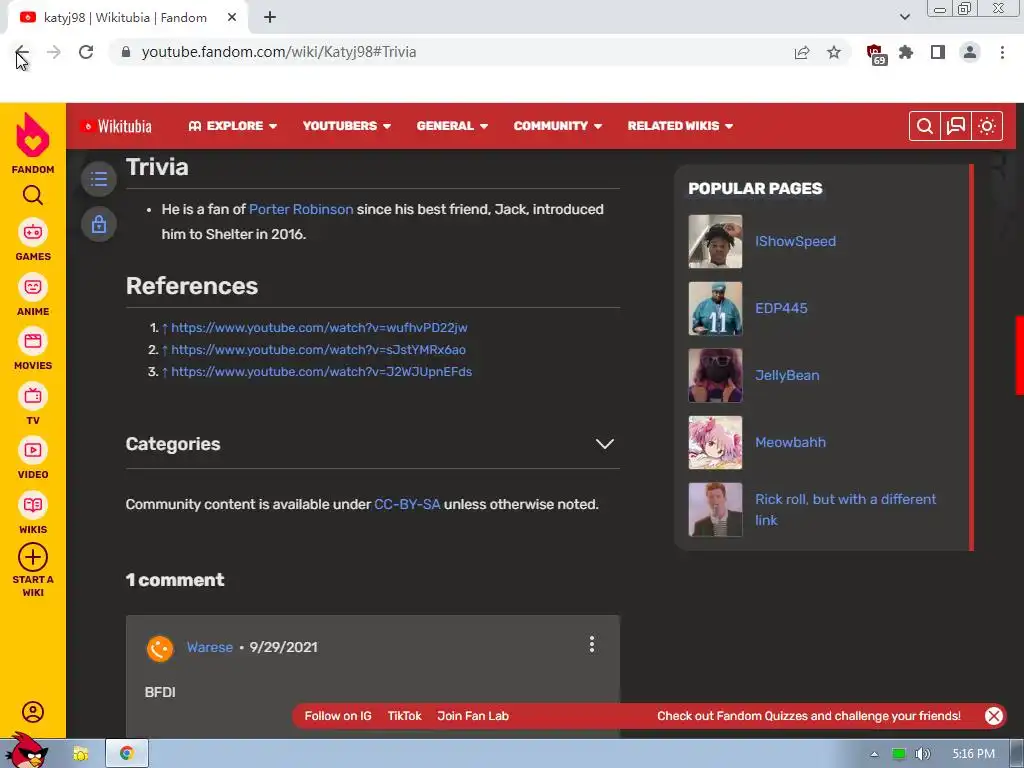Expand the General menu

(x=452, y=126)
